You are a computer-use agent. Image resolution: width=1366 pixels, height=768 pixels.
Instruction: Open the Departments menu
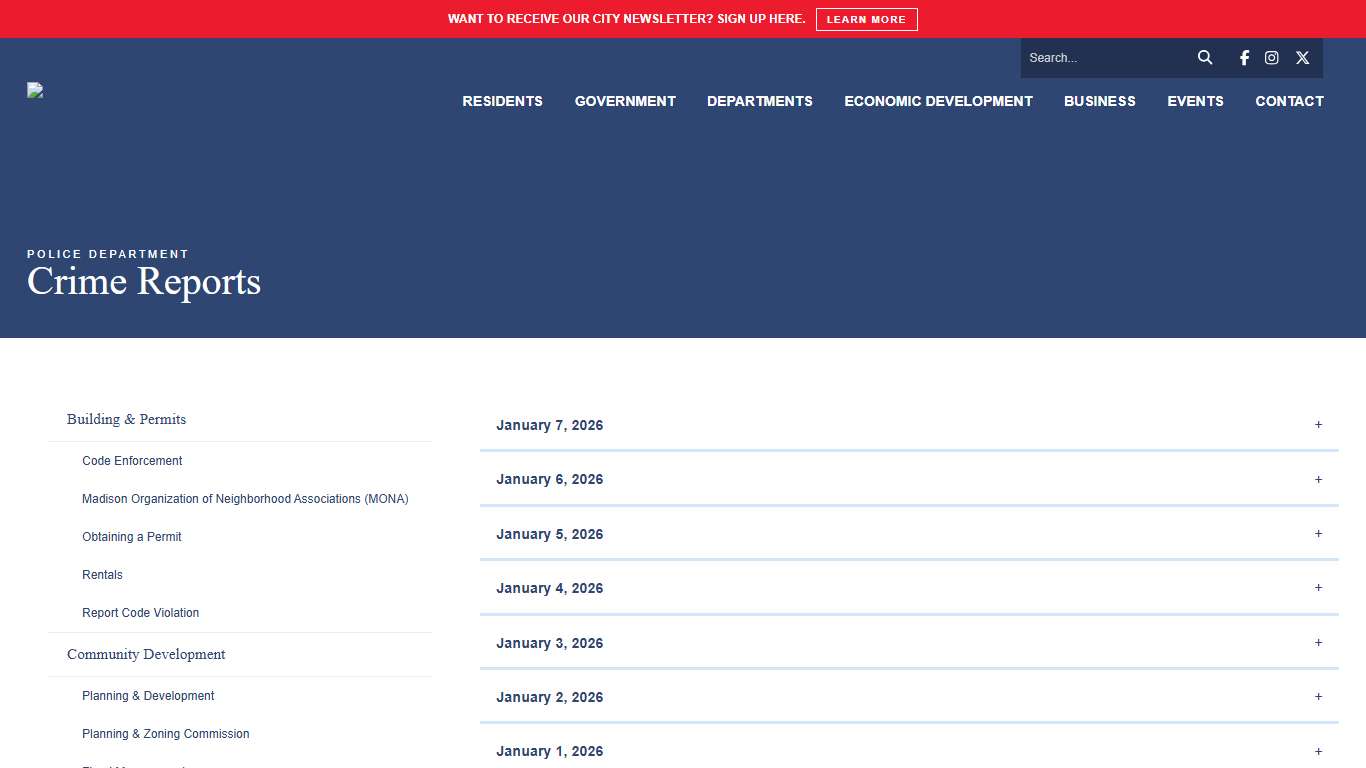click(759, 101)
